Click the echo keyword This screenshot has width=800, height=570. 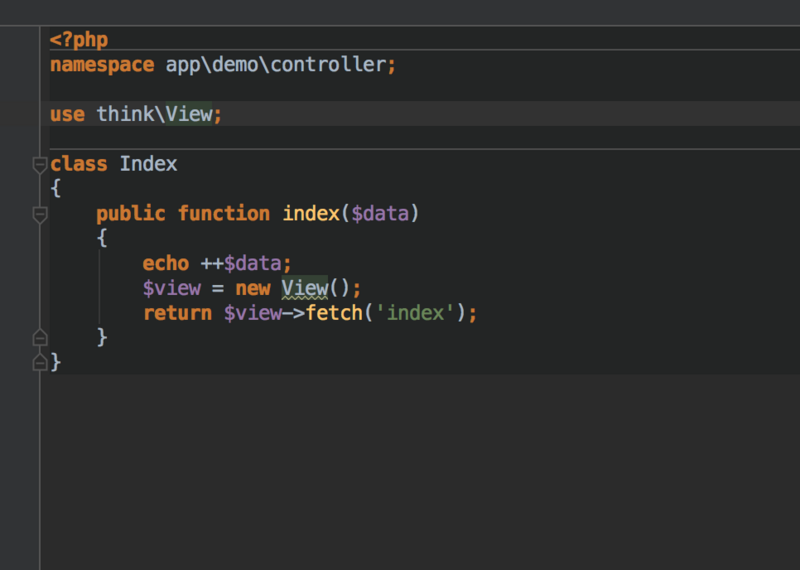point(166,263)
